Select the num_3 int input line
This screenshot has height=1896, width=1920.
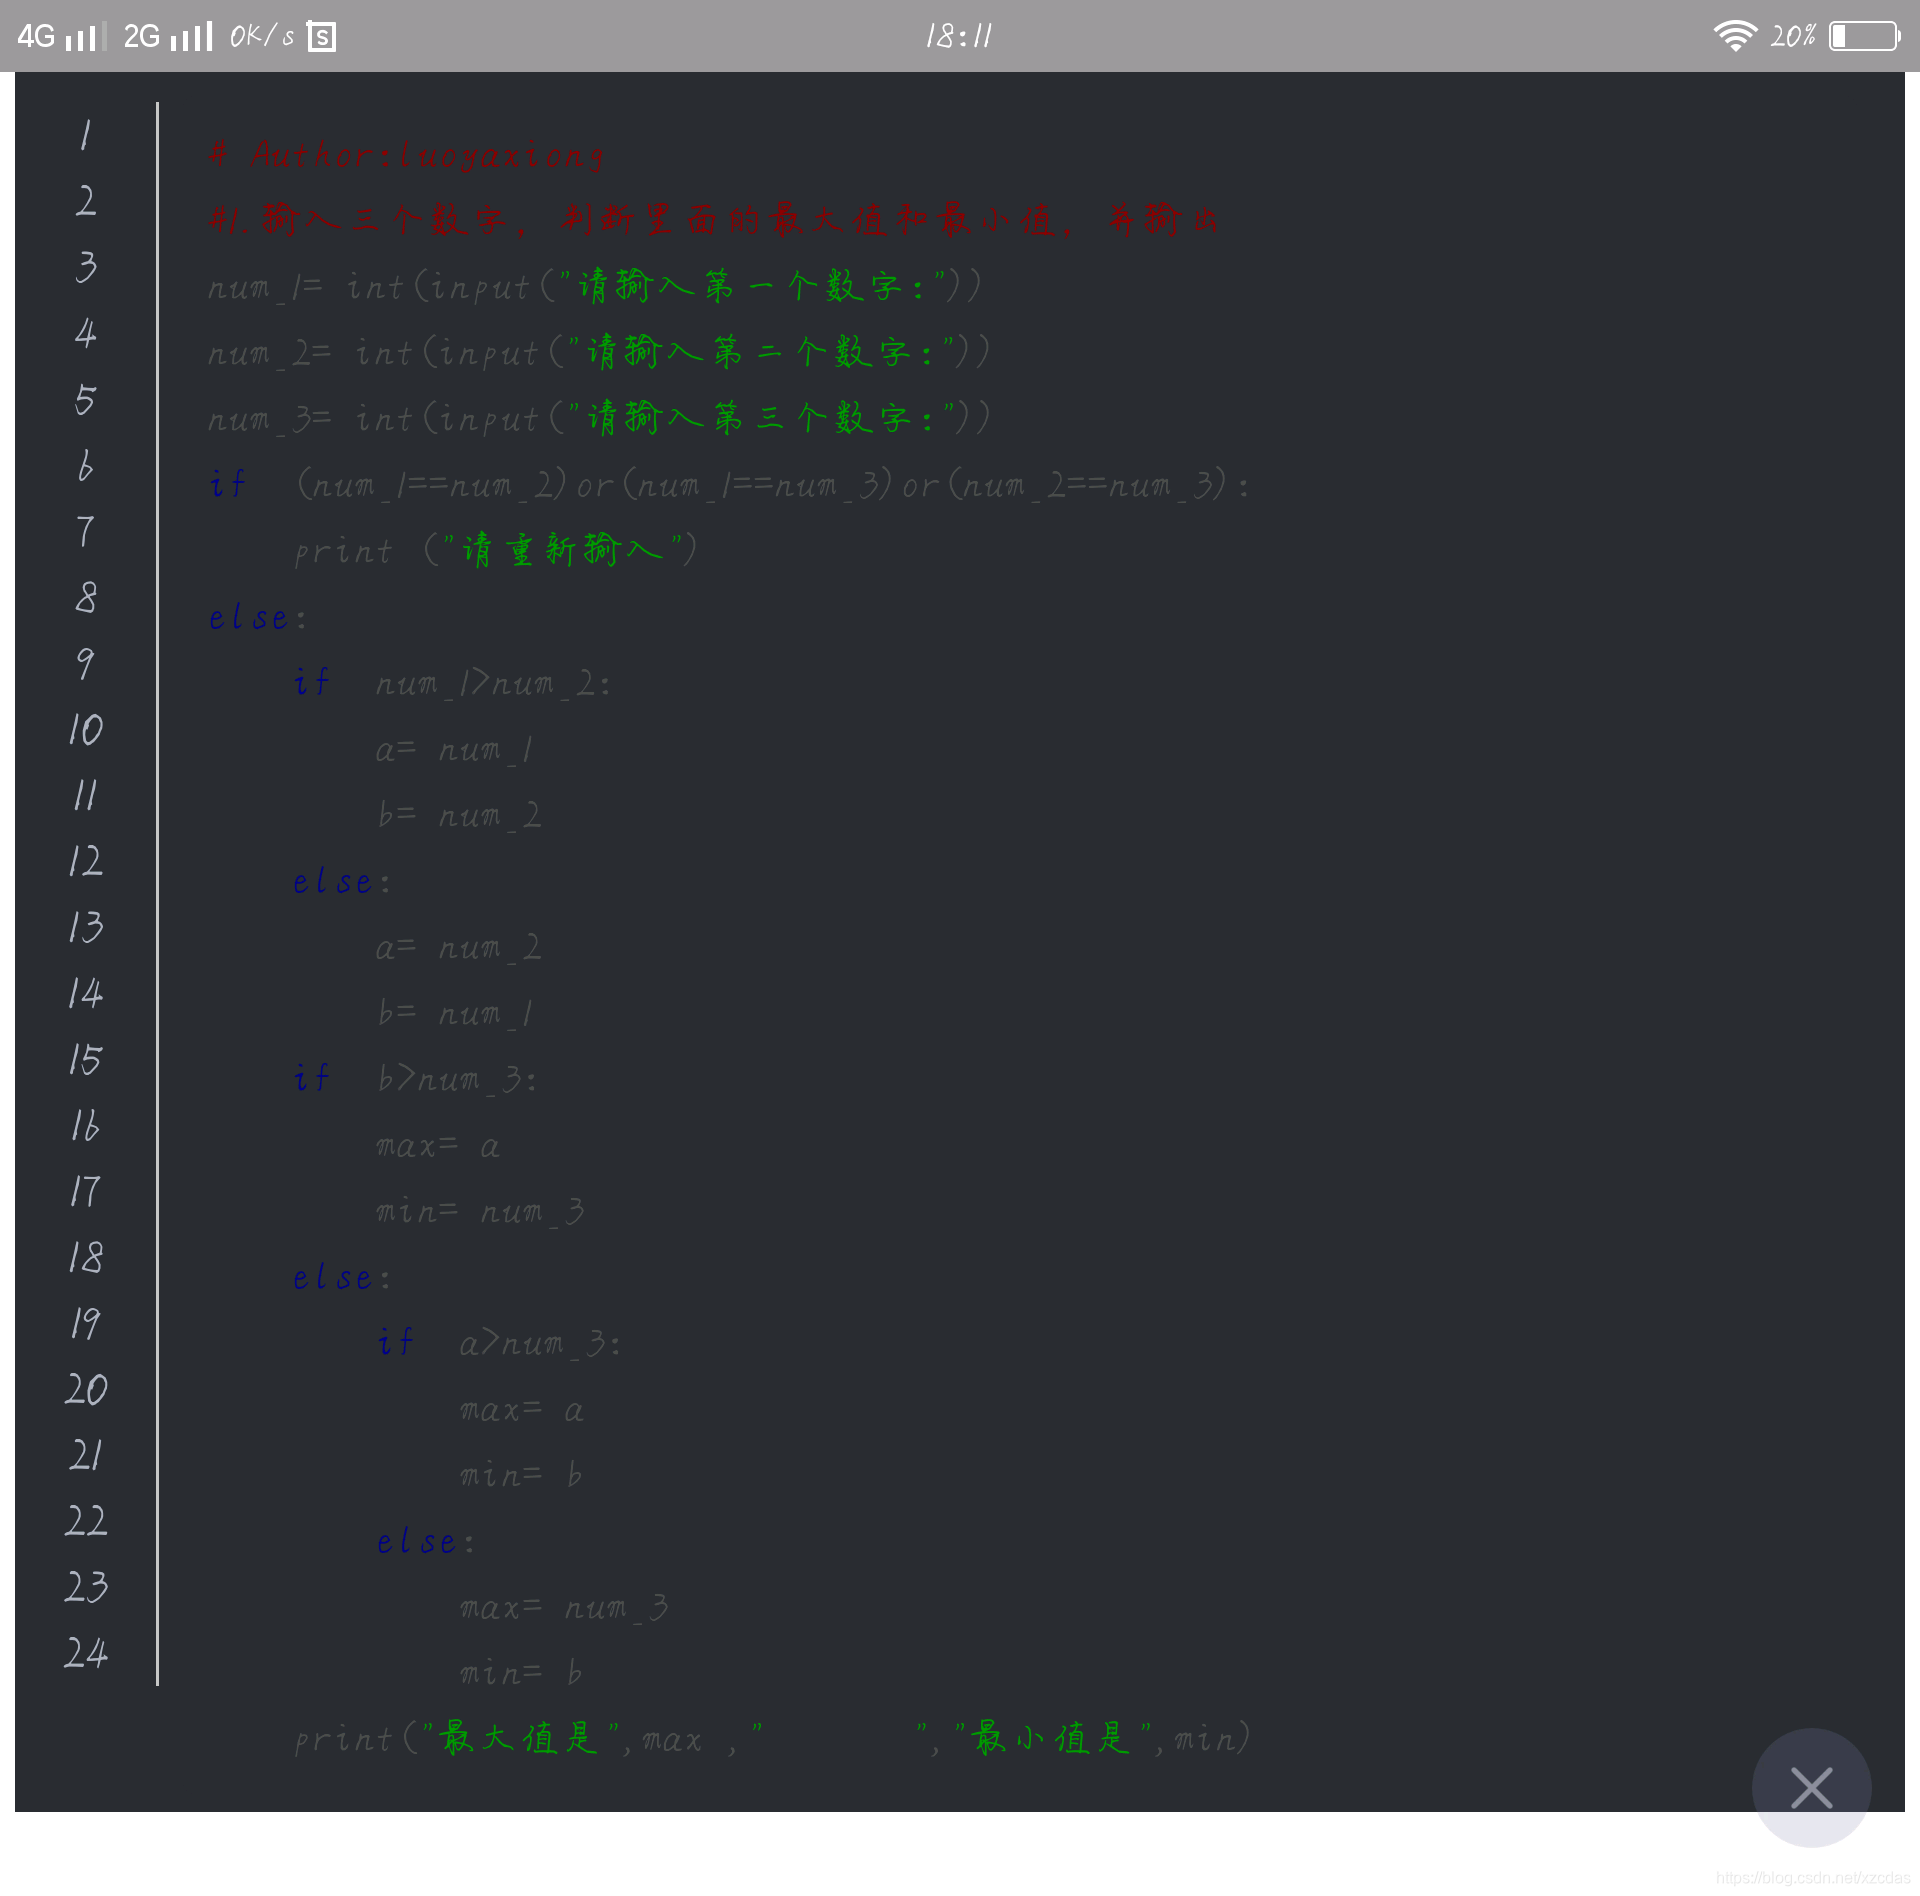[599, 418]
